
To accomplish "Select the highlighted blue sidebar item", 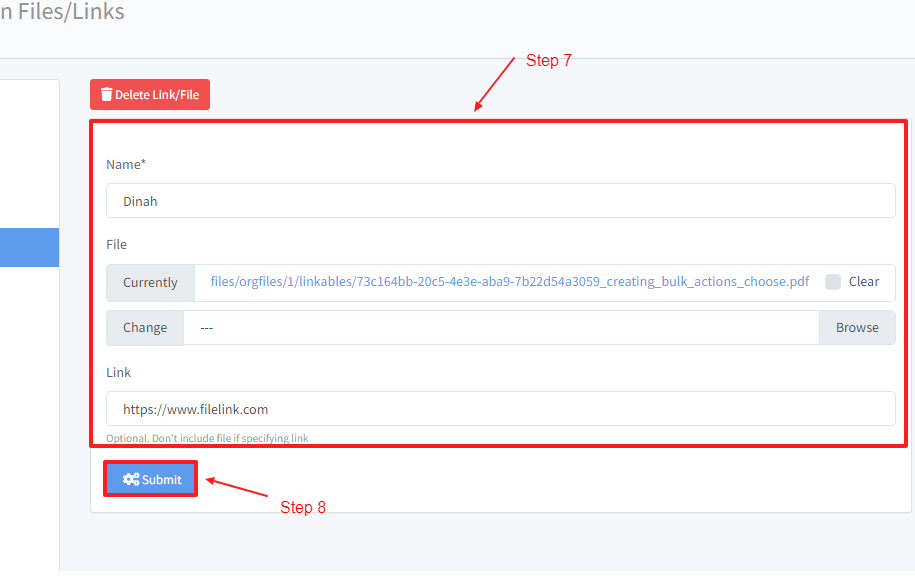I will (29, 247).
